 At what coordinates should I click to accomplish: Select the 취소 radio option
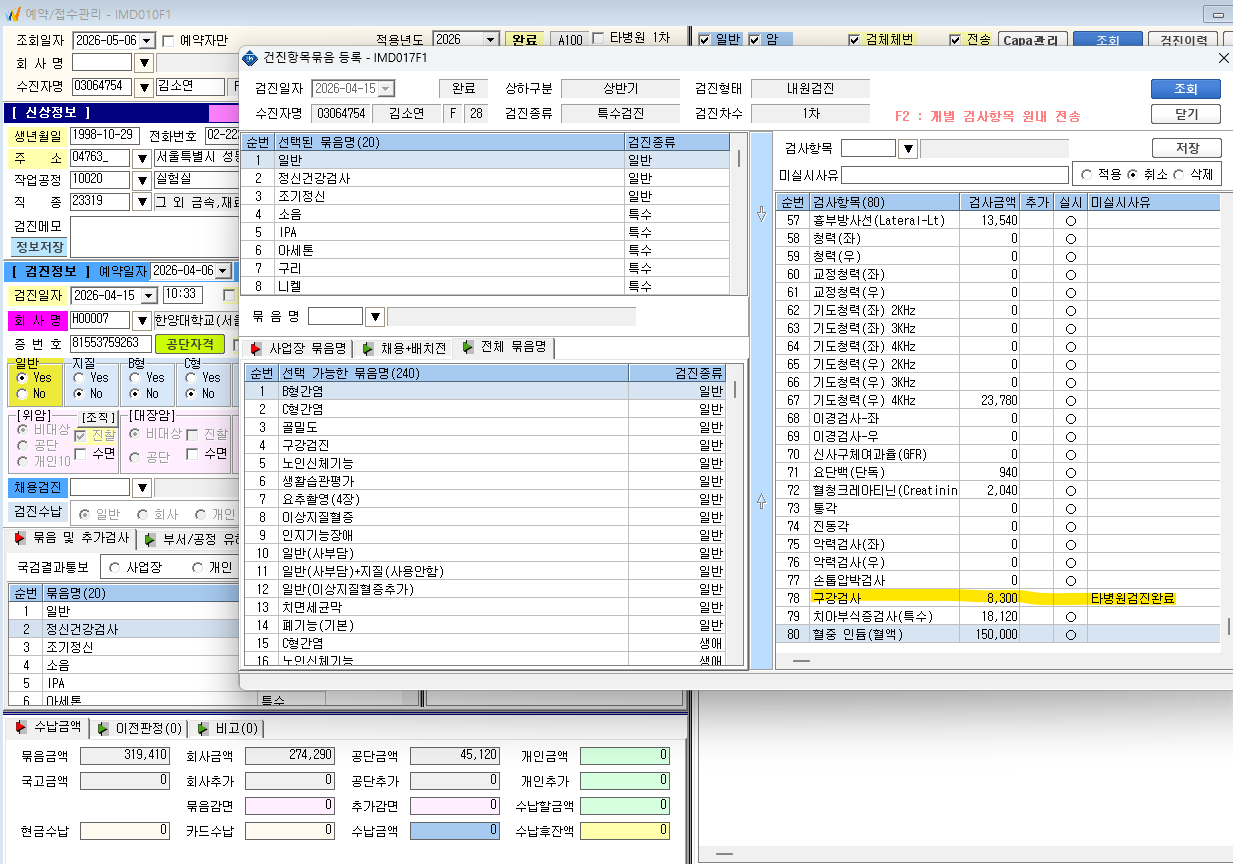tap(1132, 174)
